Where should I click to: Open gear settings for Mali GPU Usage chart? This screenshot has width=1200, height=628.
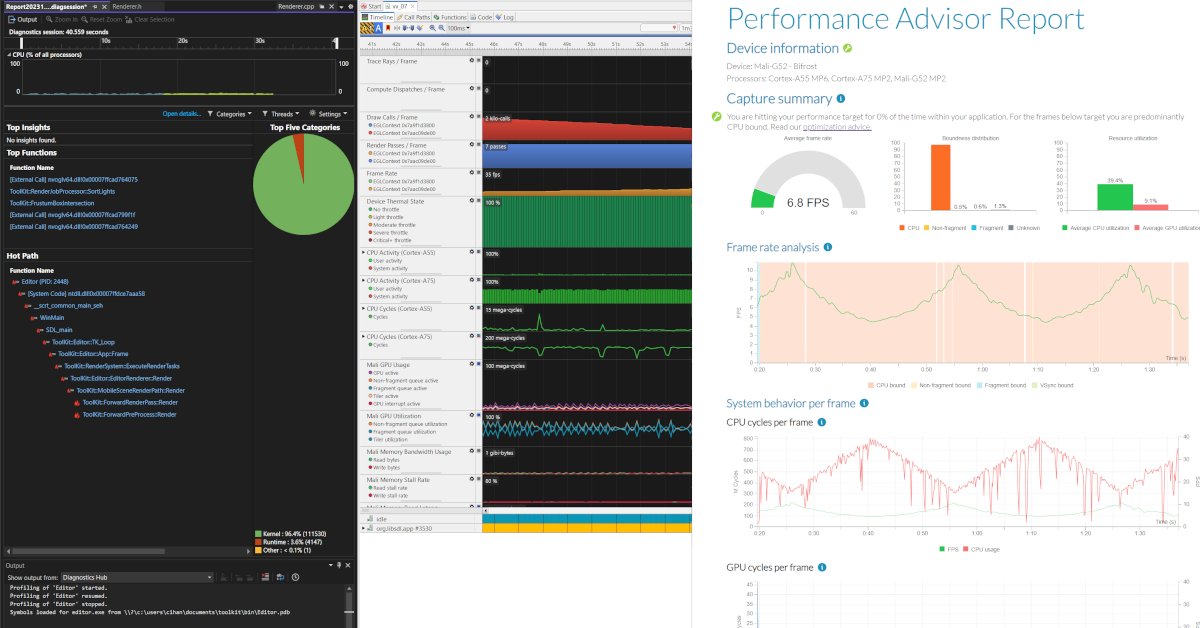point(472,365)
